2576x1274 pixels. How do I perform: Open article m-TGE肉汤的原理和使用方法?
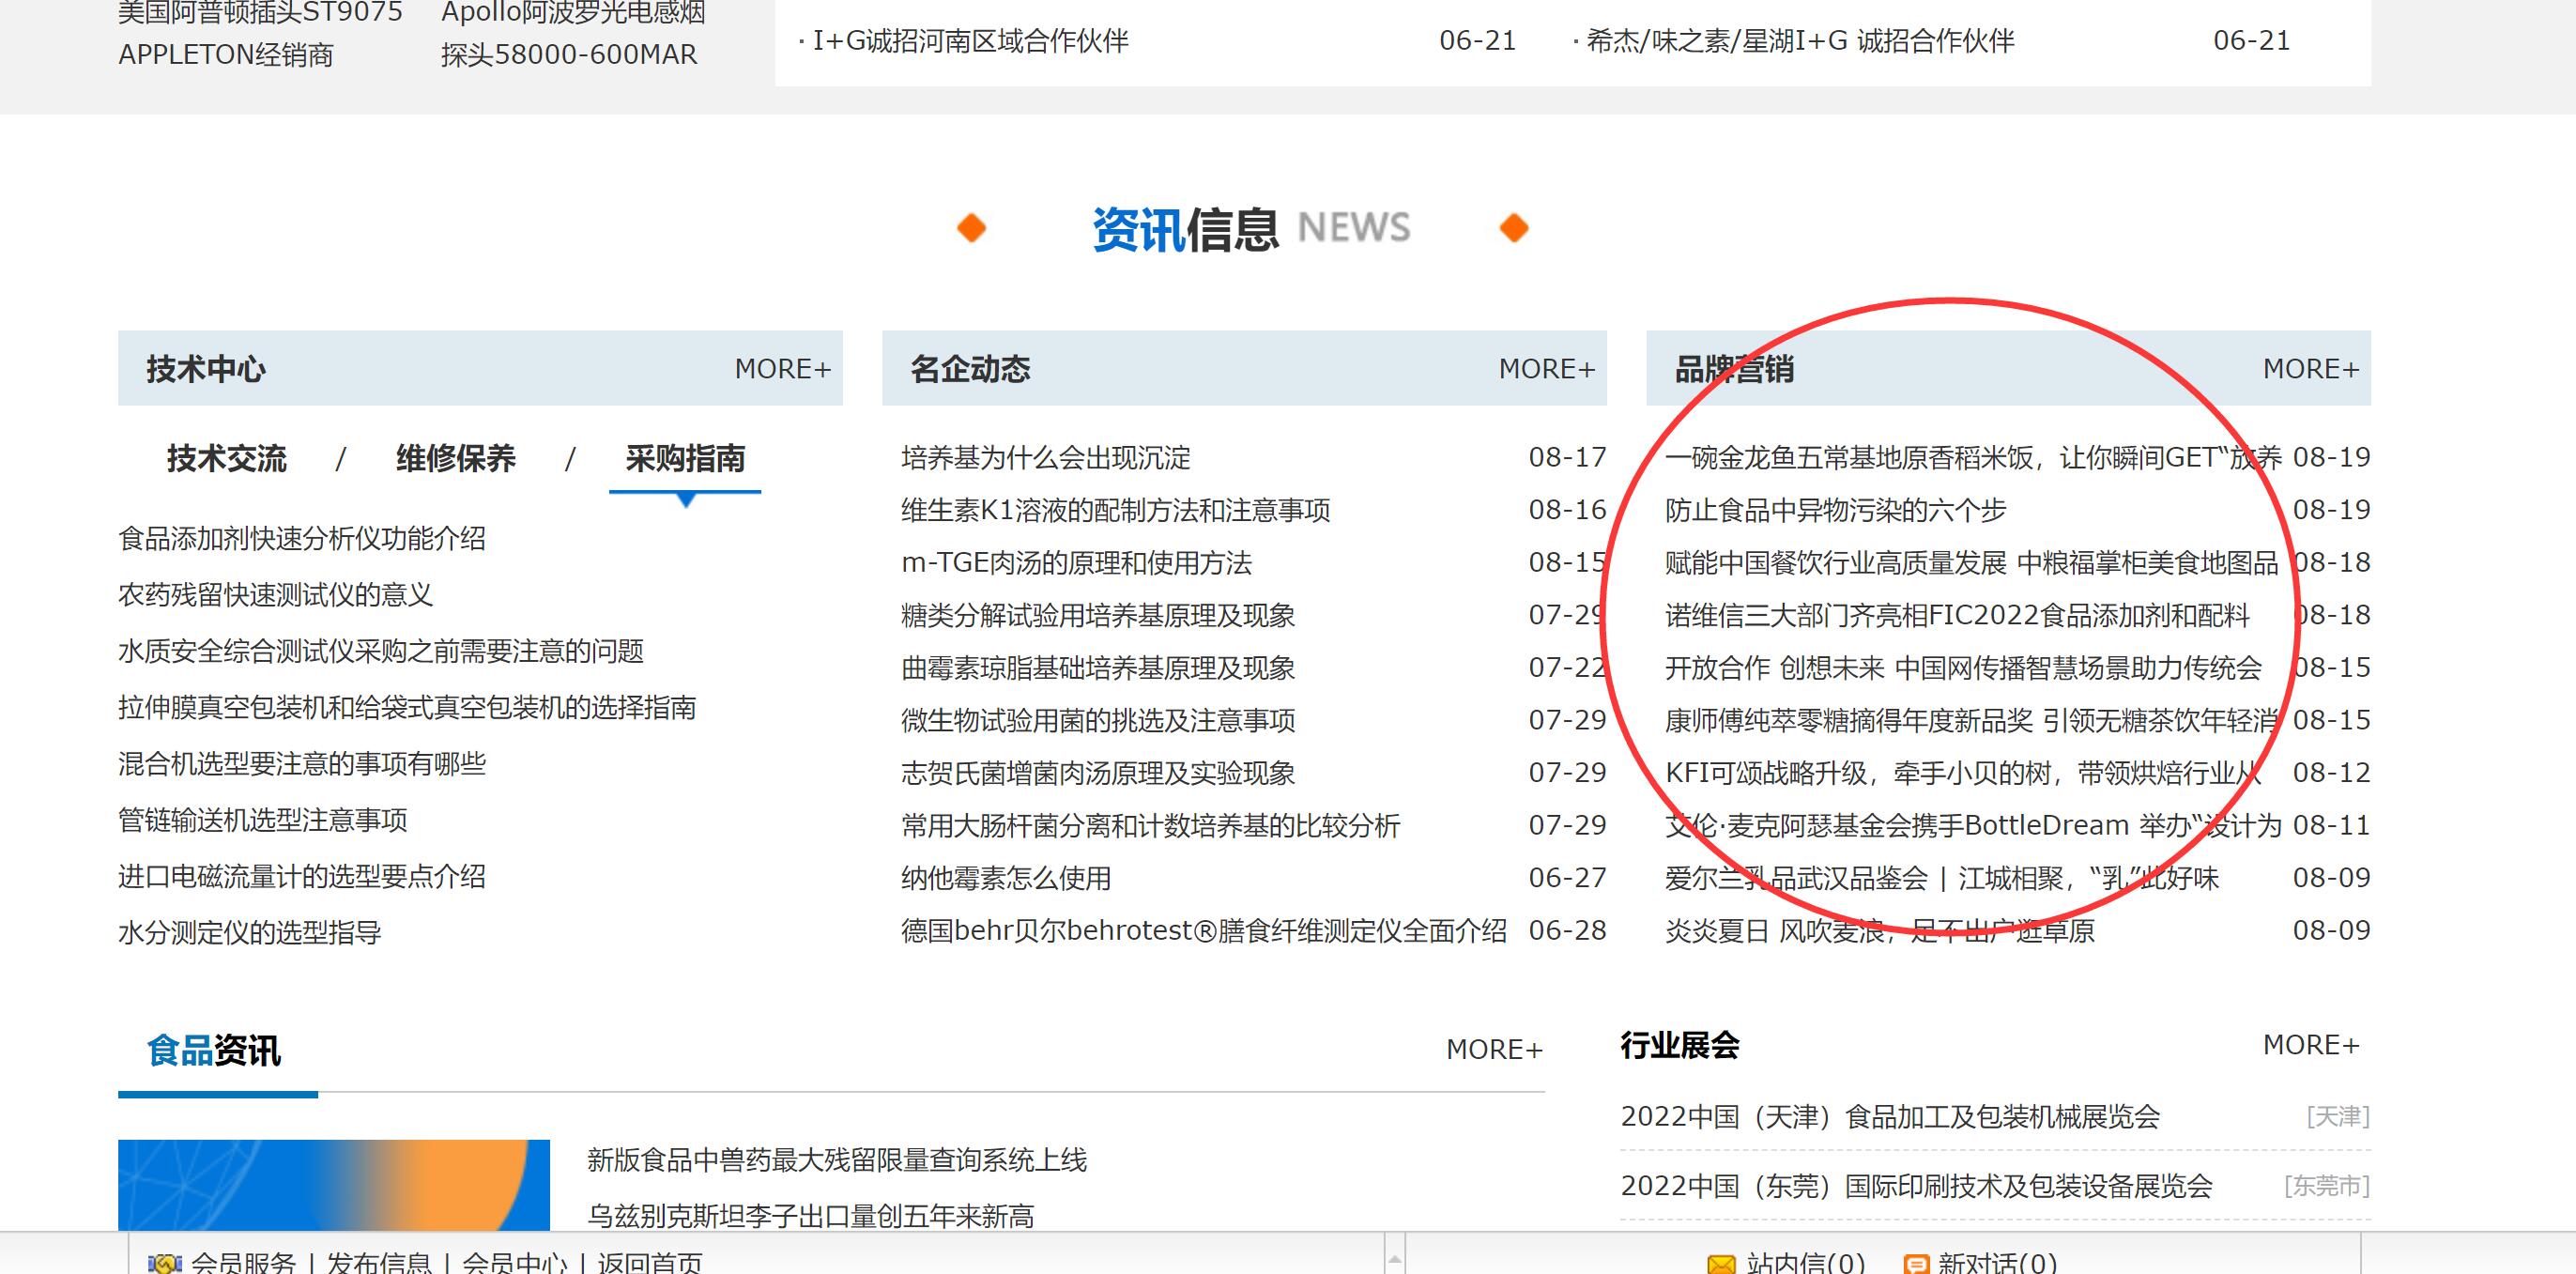pyautogui.click(x=1077, y=563)
